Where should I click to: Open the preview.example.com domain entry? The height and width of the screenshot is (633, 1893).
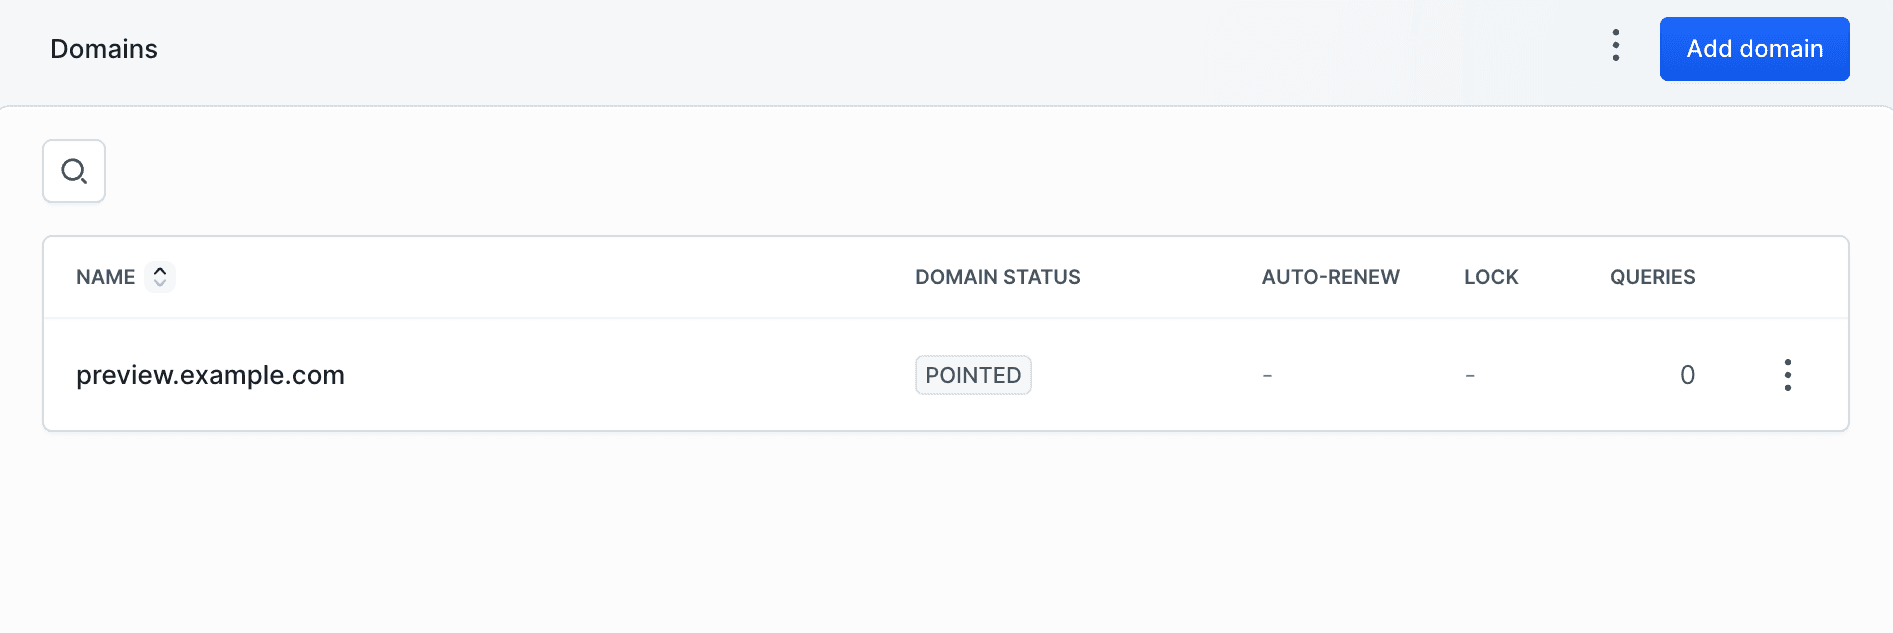coord(210,375)
